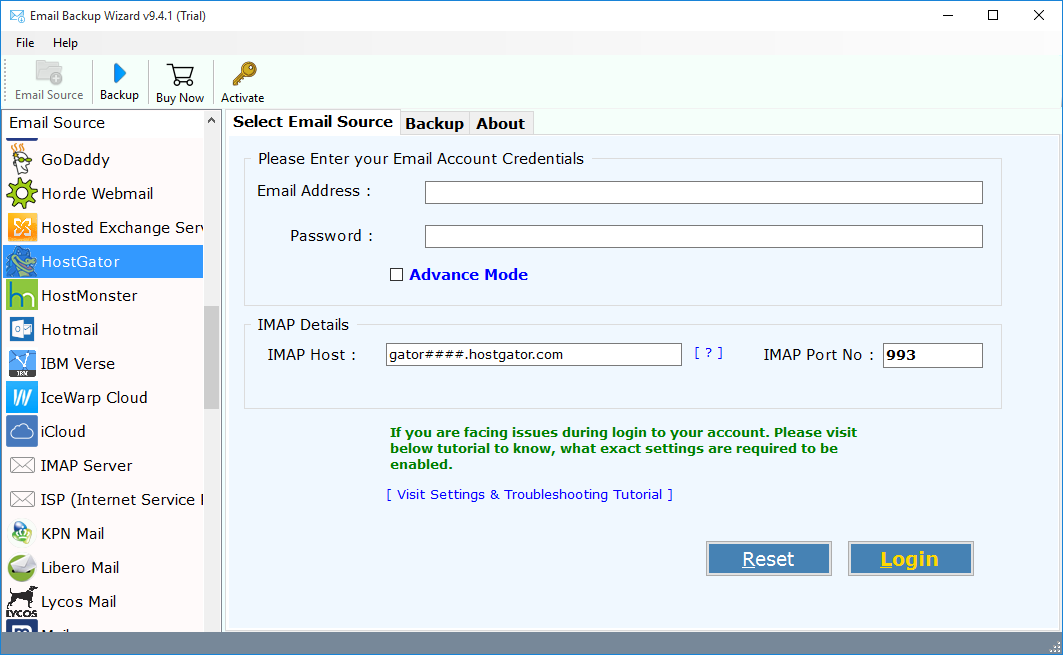Select HostGator list entry text
This screenshot has height=655, width=1063.
[x=80, y=262]
